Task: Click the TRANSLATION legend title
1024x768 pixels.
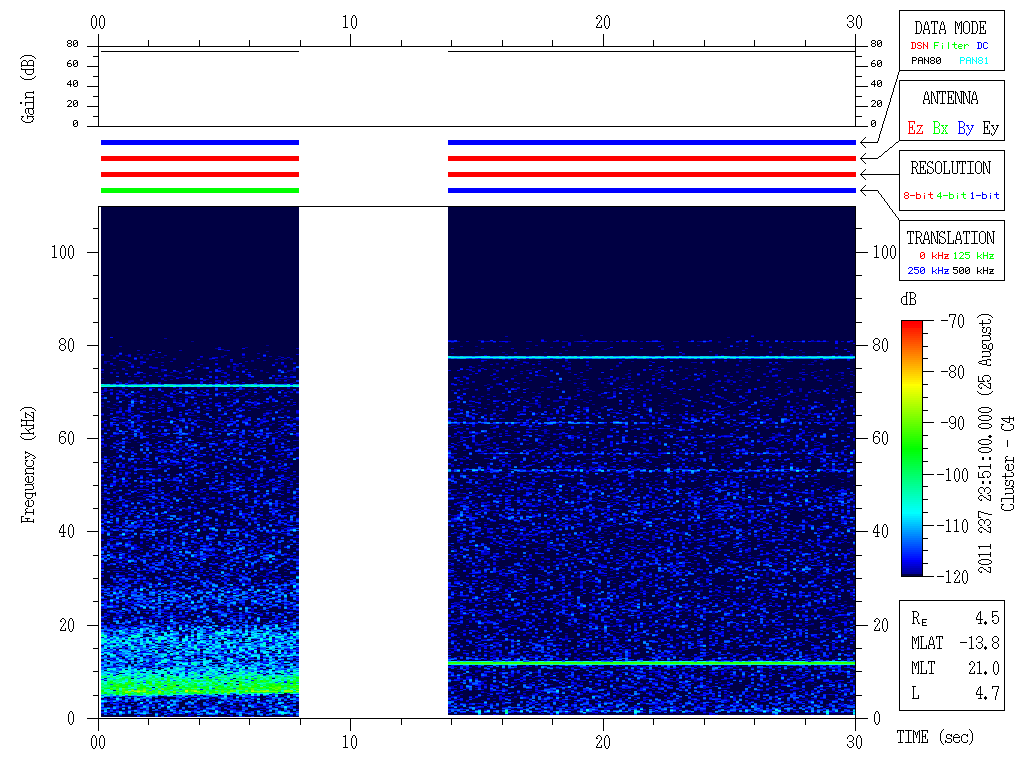Action: (950, 238)
